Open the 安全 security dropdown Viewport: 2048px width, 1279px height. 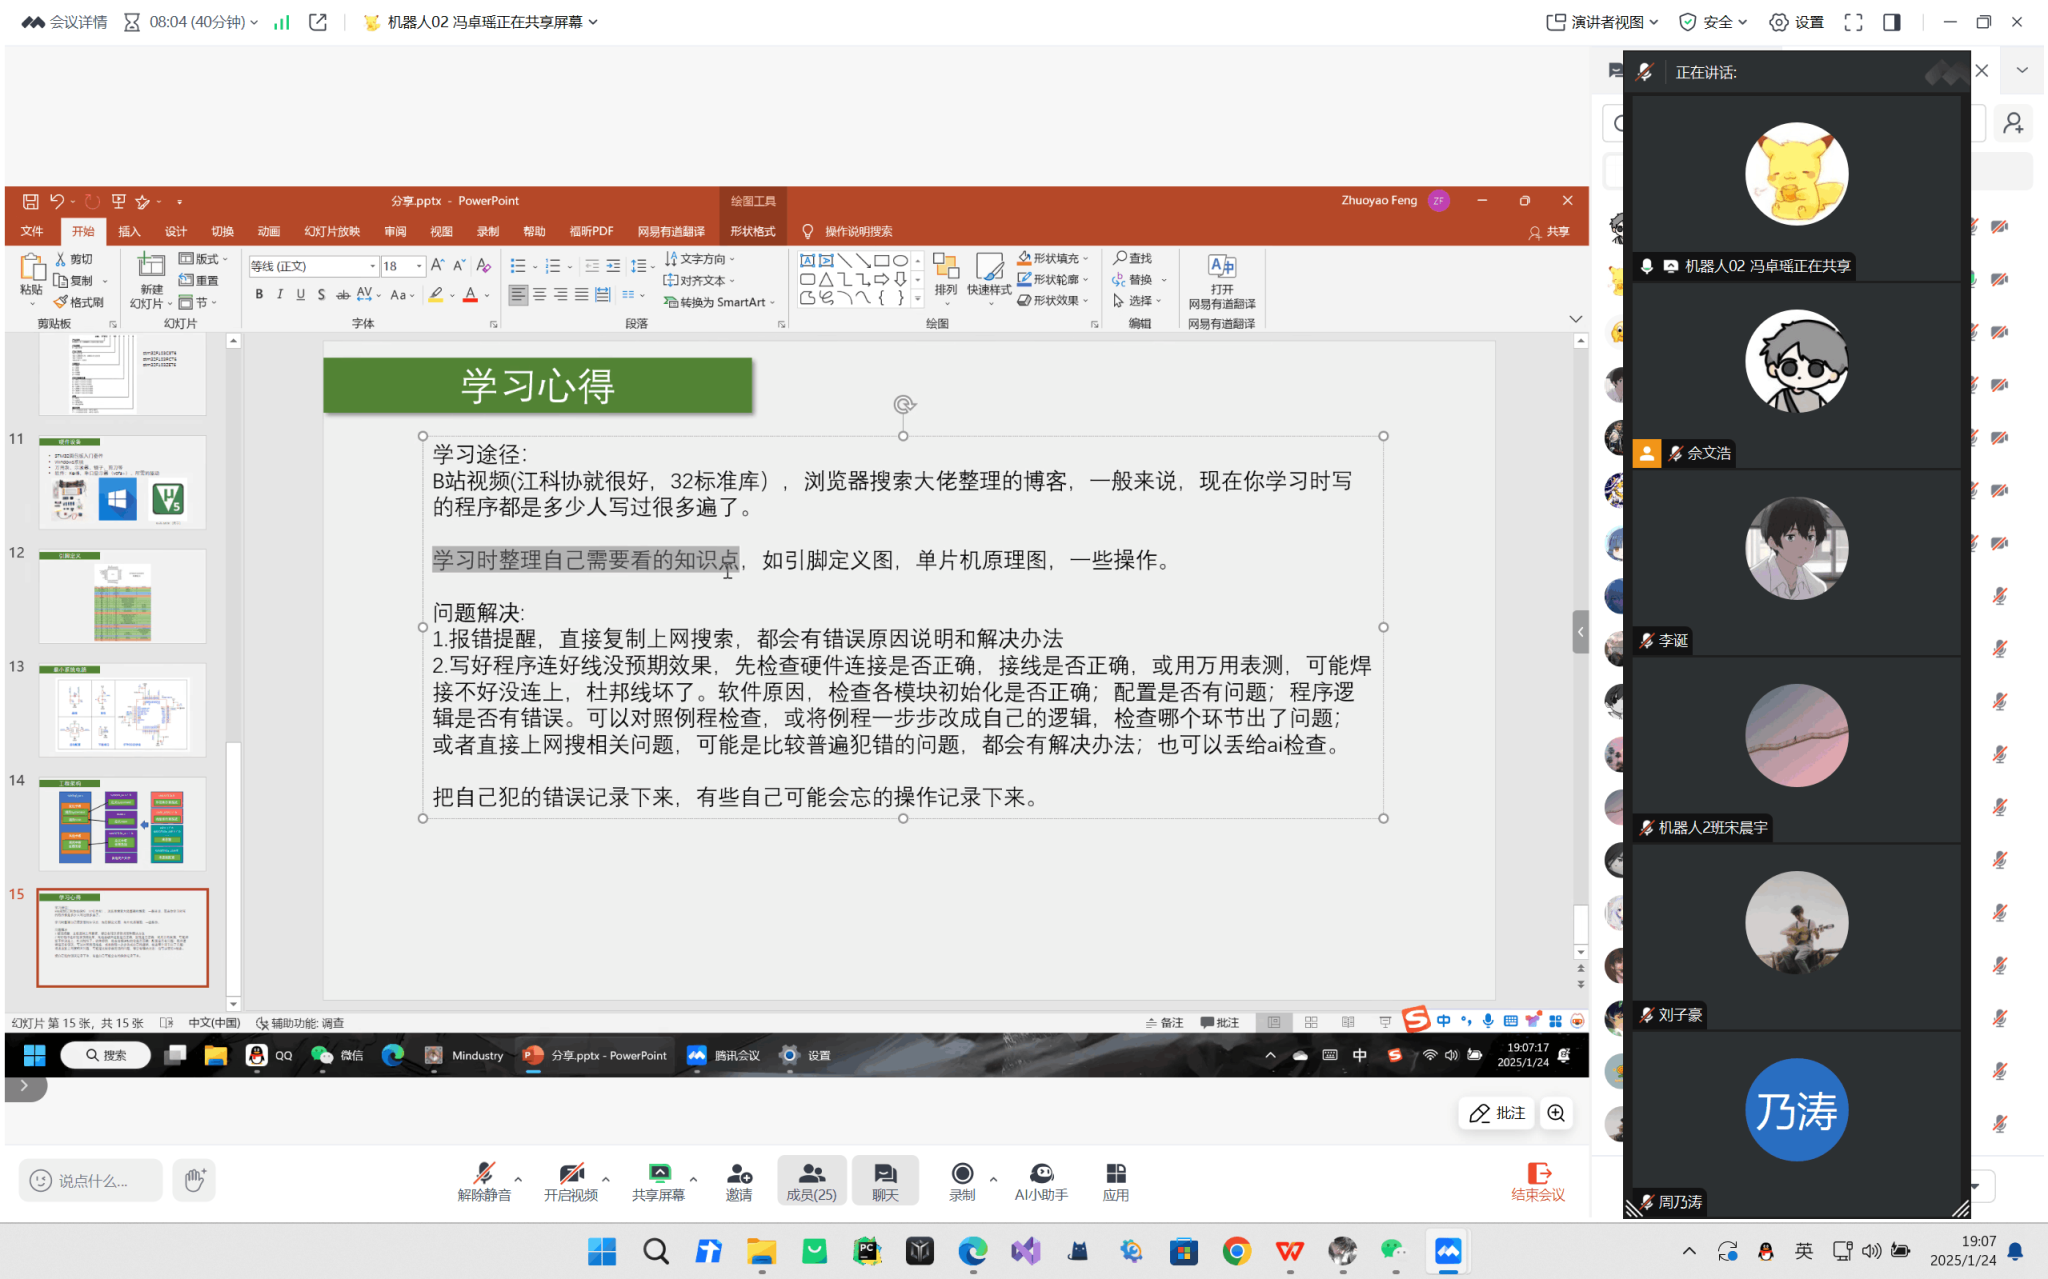click(x=1712, y=22)
